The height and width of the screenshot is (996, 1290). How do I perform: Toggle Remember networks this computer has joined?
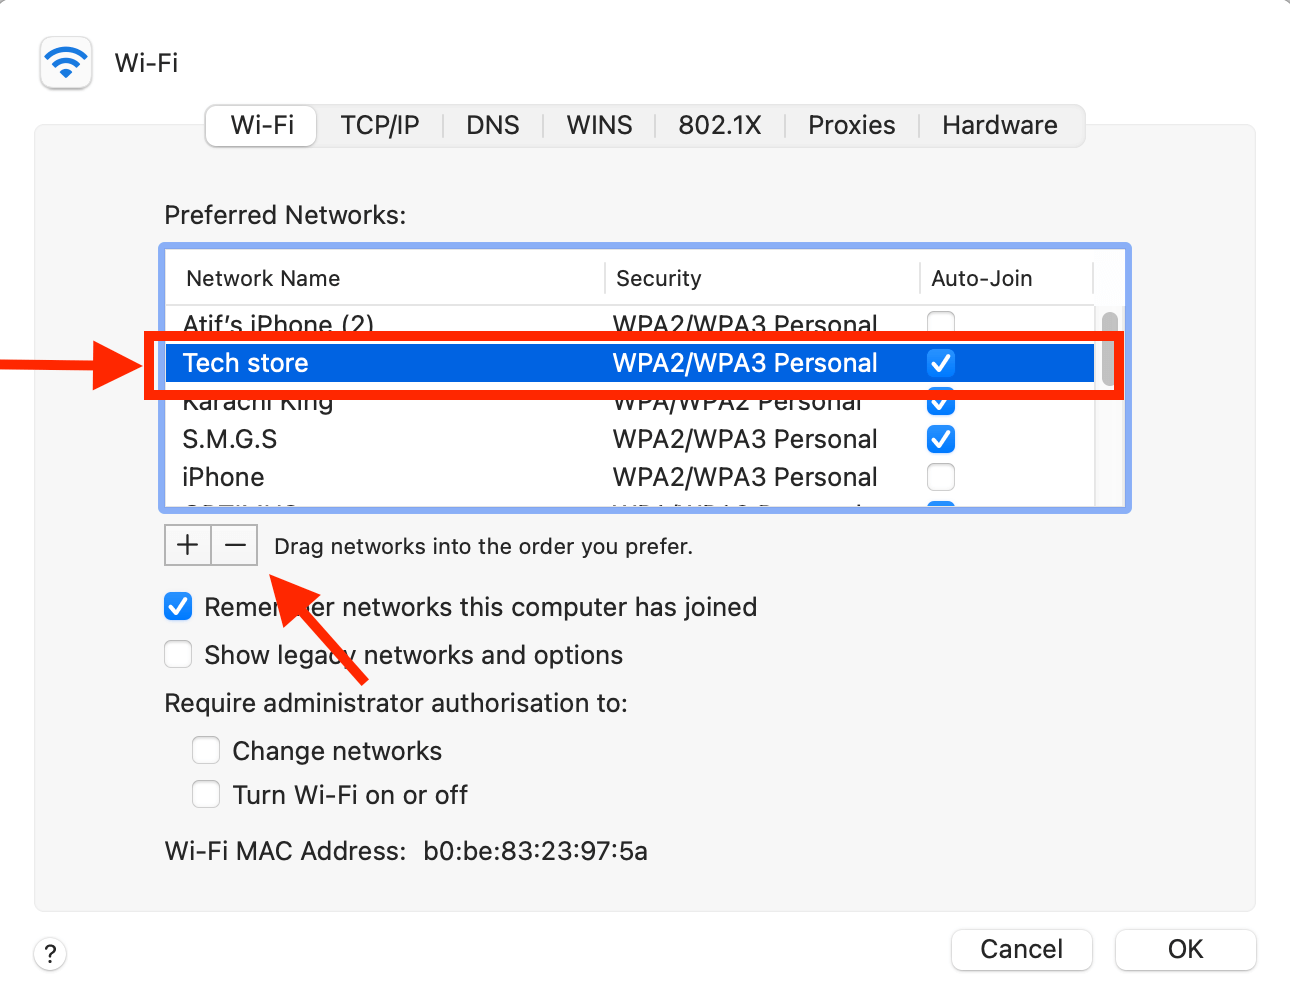coord(178,607)
